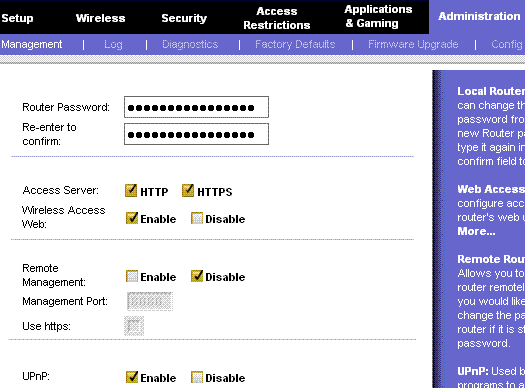Click the Remote Router help heading
The height and width of the screenshot is (388, 525).
491,259
